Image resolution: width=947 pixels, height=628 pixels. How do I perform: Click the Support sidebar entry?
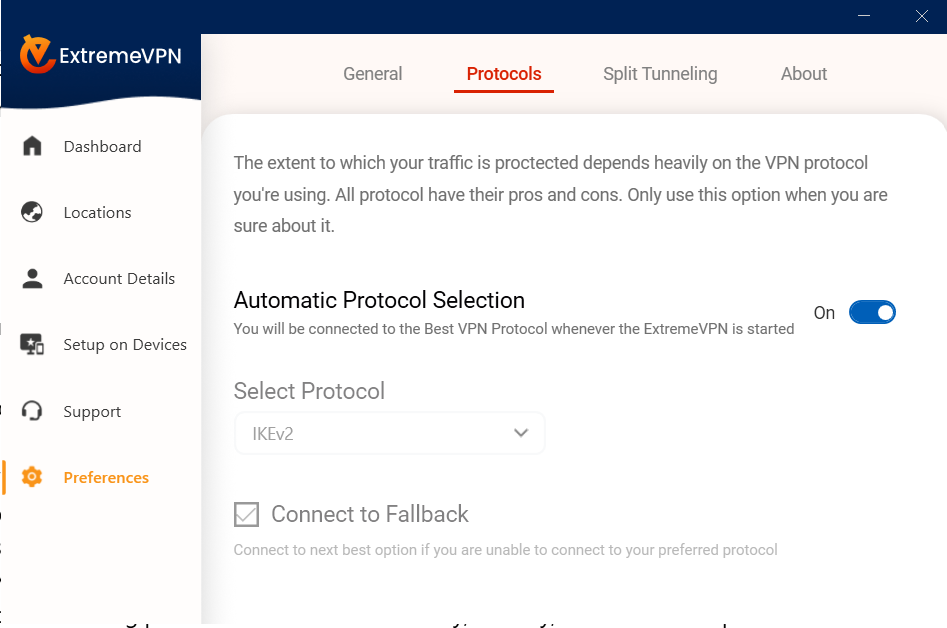[x=92, y=411]
